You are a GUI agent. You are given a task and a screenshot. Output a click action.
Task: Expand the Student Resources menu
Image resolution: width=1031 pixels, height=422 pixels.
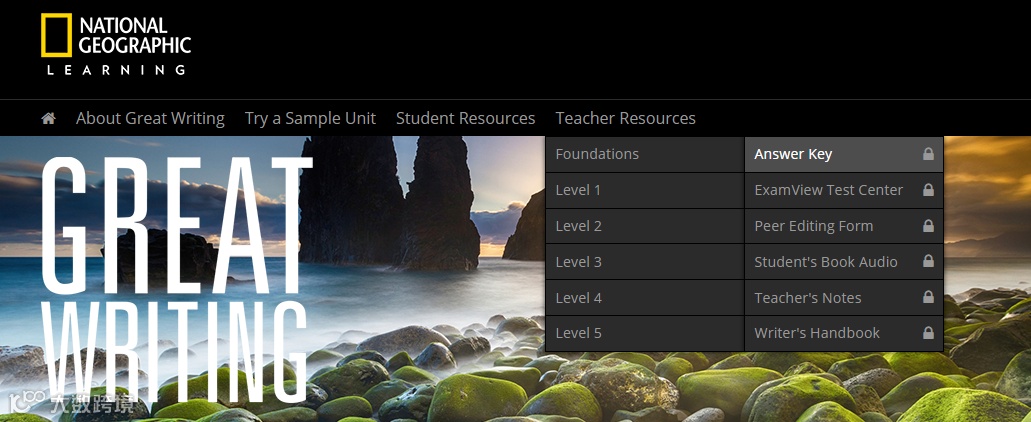466,118
